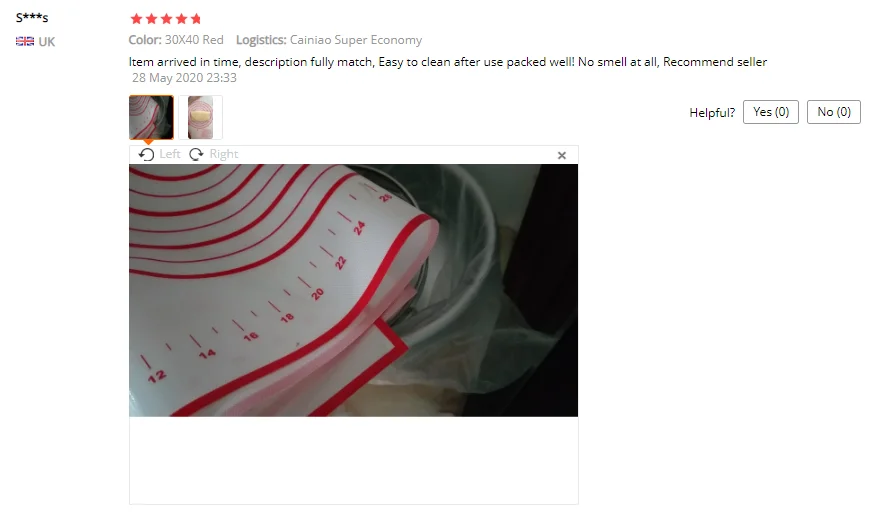875x522 pixels.
Task: Click the Color: 30X40 Red text
Action: (176, 40)
